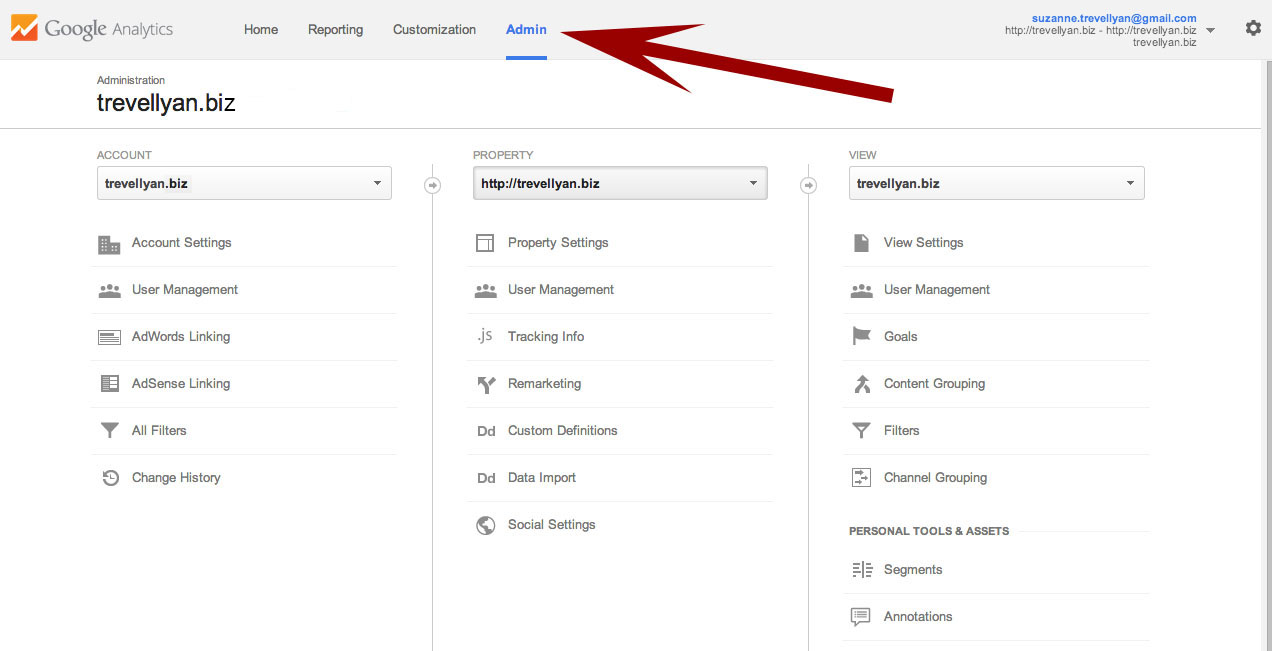The height and width of the screenshot is (651, 1272).
Task: Open Annotations link
Action: [x=918, y=617]
